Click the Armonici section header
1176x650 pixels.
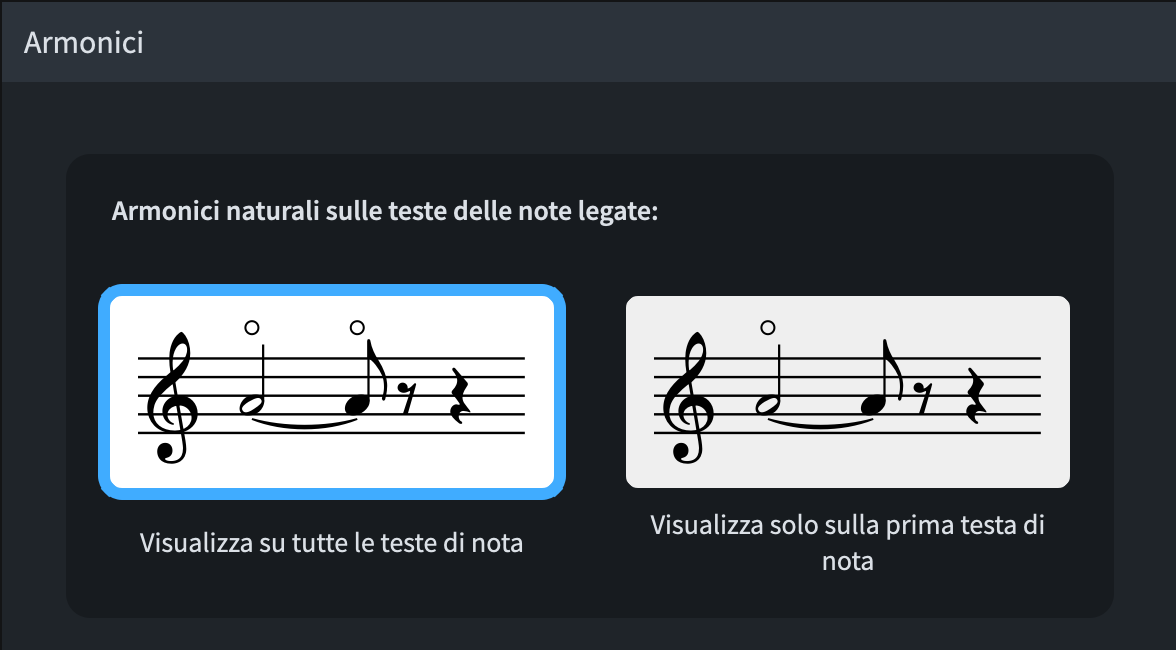(x=84, y=43)
